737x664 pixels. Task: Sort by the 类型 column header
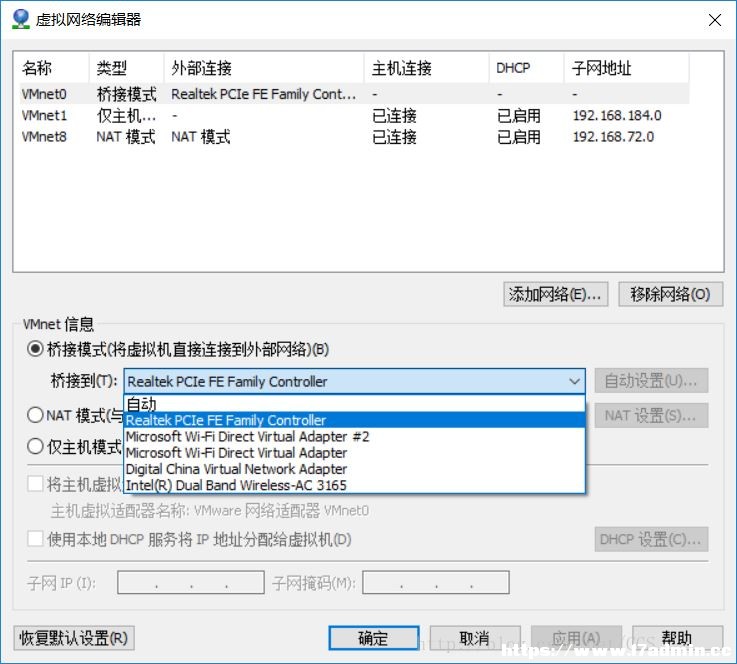click(x=126, y=68)
